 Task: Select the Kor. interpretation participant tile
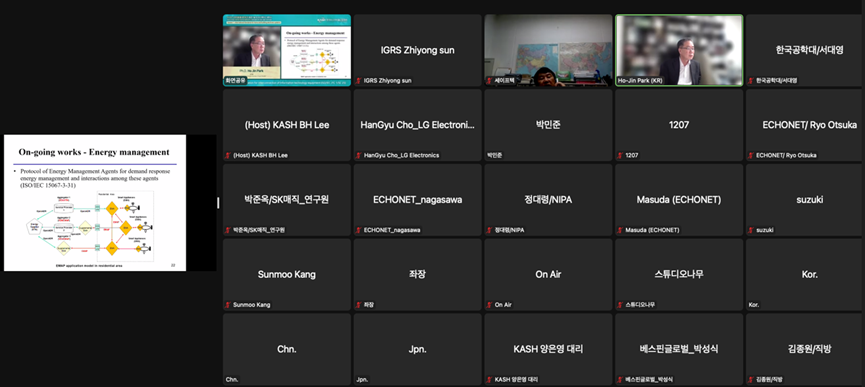[805, 275]
